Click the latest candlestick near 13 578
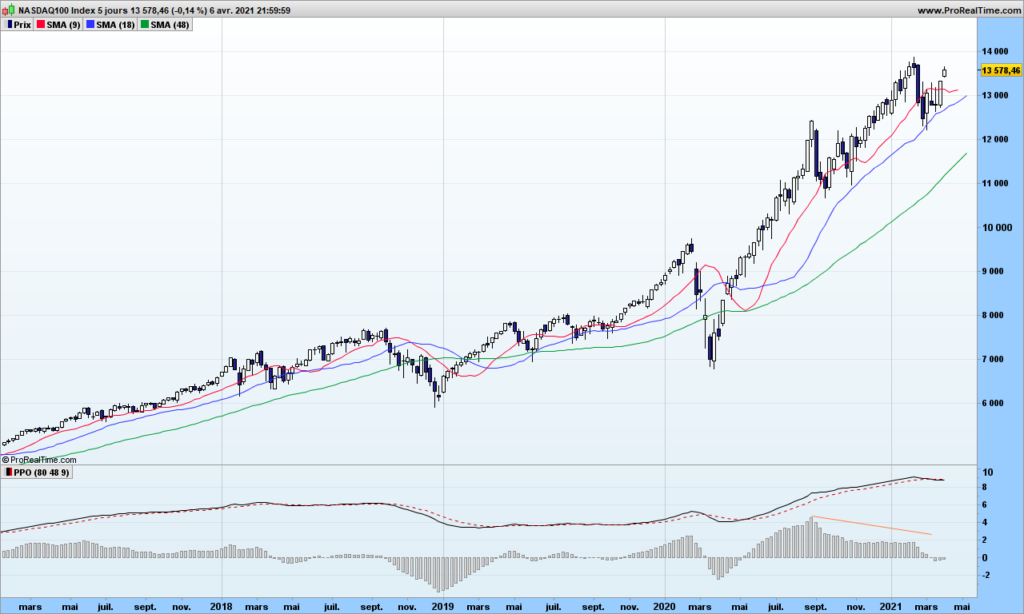Viewport: 1024px width, 614px height. click(x=944, y=72)
